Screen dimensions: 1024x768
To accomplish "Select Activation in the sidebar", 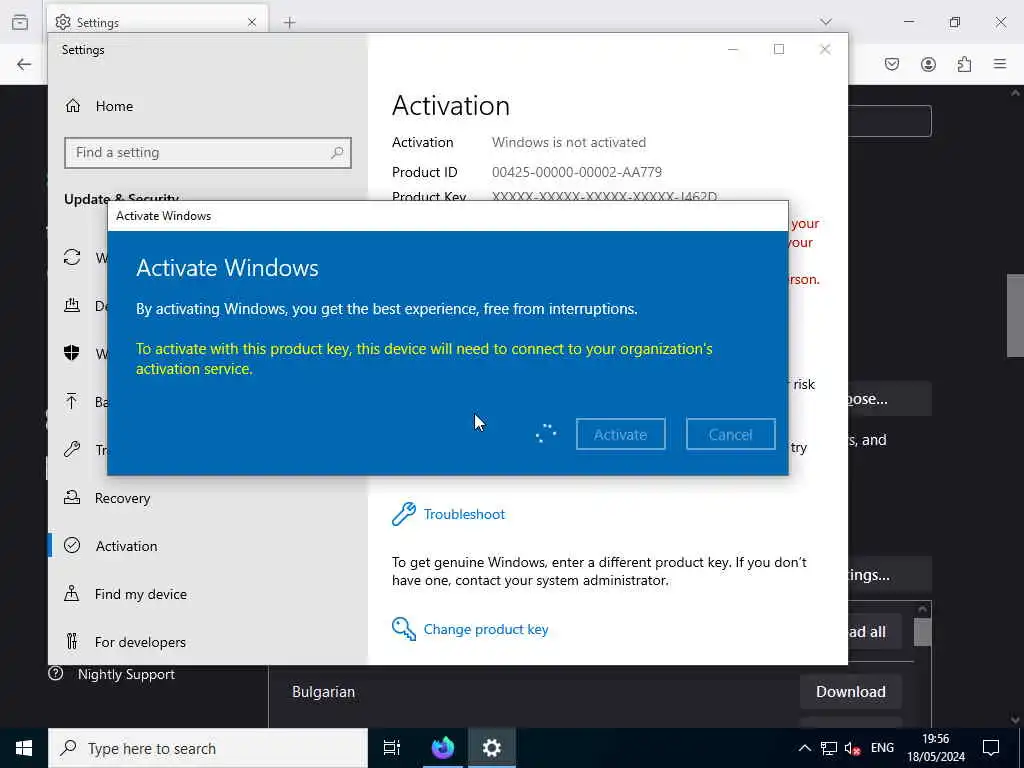I will (126, 546).
